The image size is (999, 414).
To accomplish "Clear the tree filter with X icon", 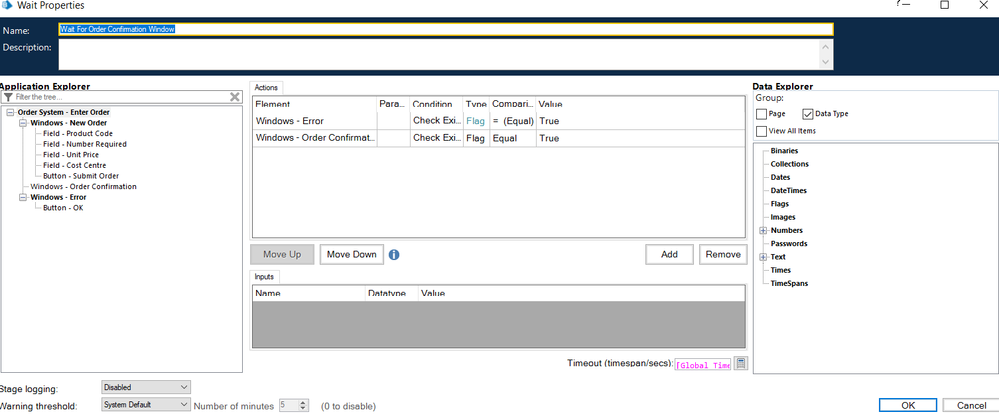I will 234,97.
